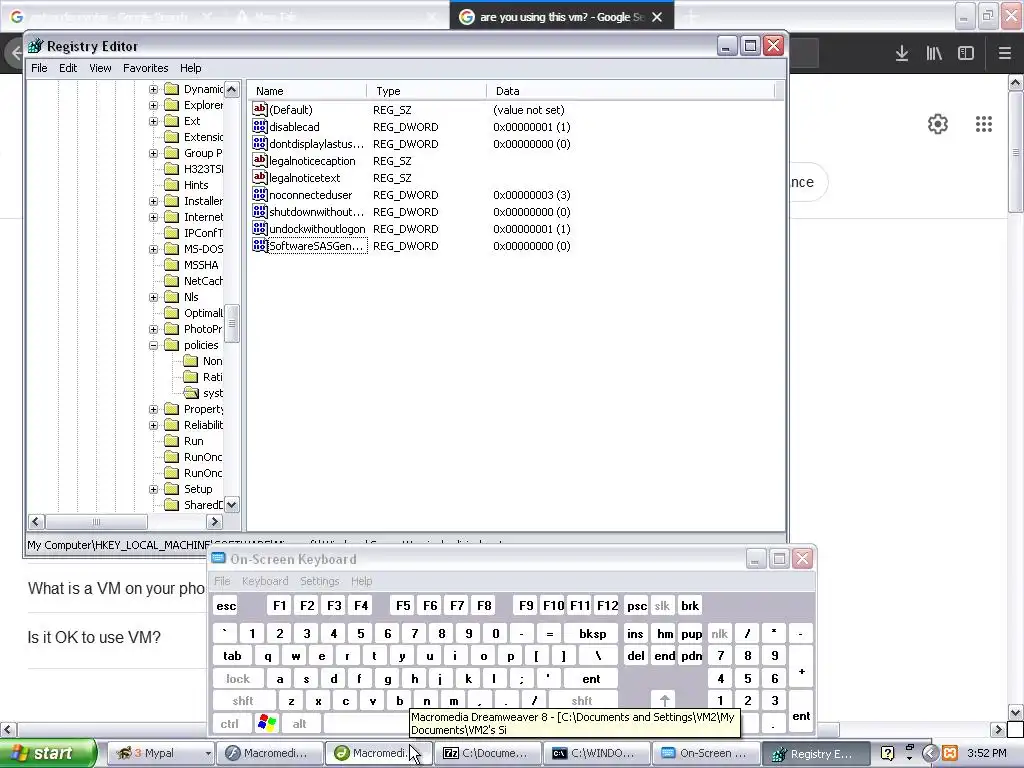Expand the Group P registry key

pyautogui.click(x=153, y=153)
